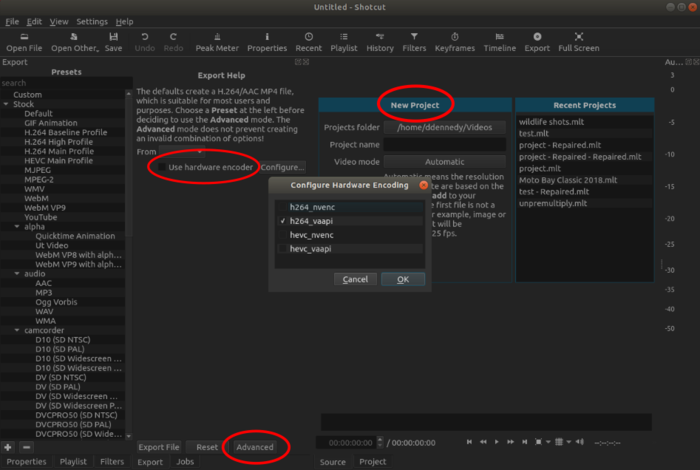Click the Project name input field
This screenshot has width=700, height=470.
coord(445,144)
